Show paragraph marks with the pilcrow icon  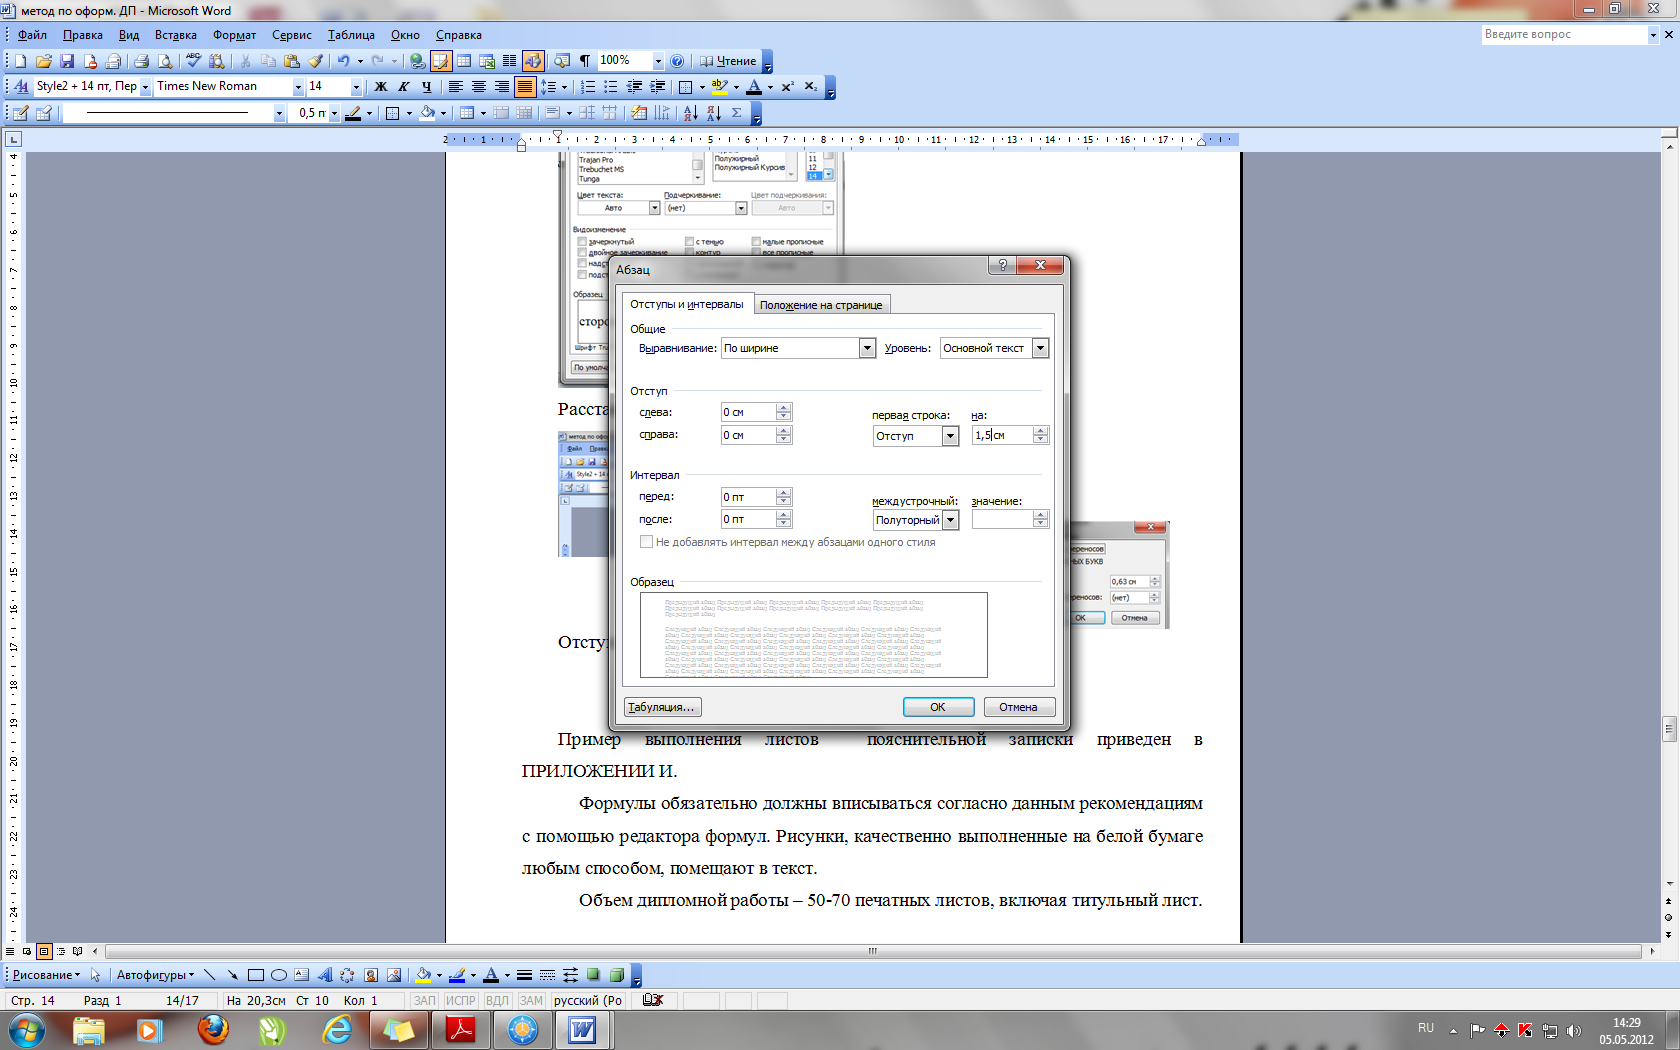[x=585, y=61]
